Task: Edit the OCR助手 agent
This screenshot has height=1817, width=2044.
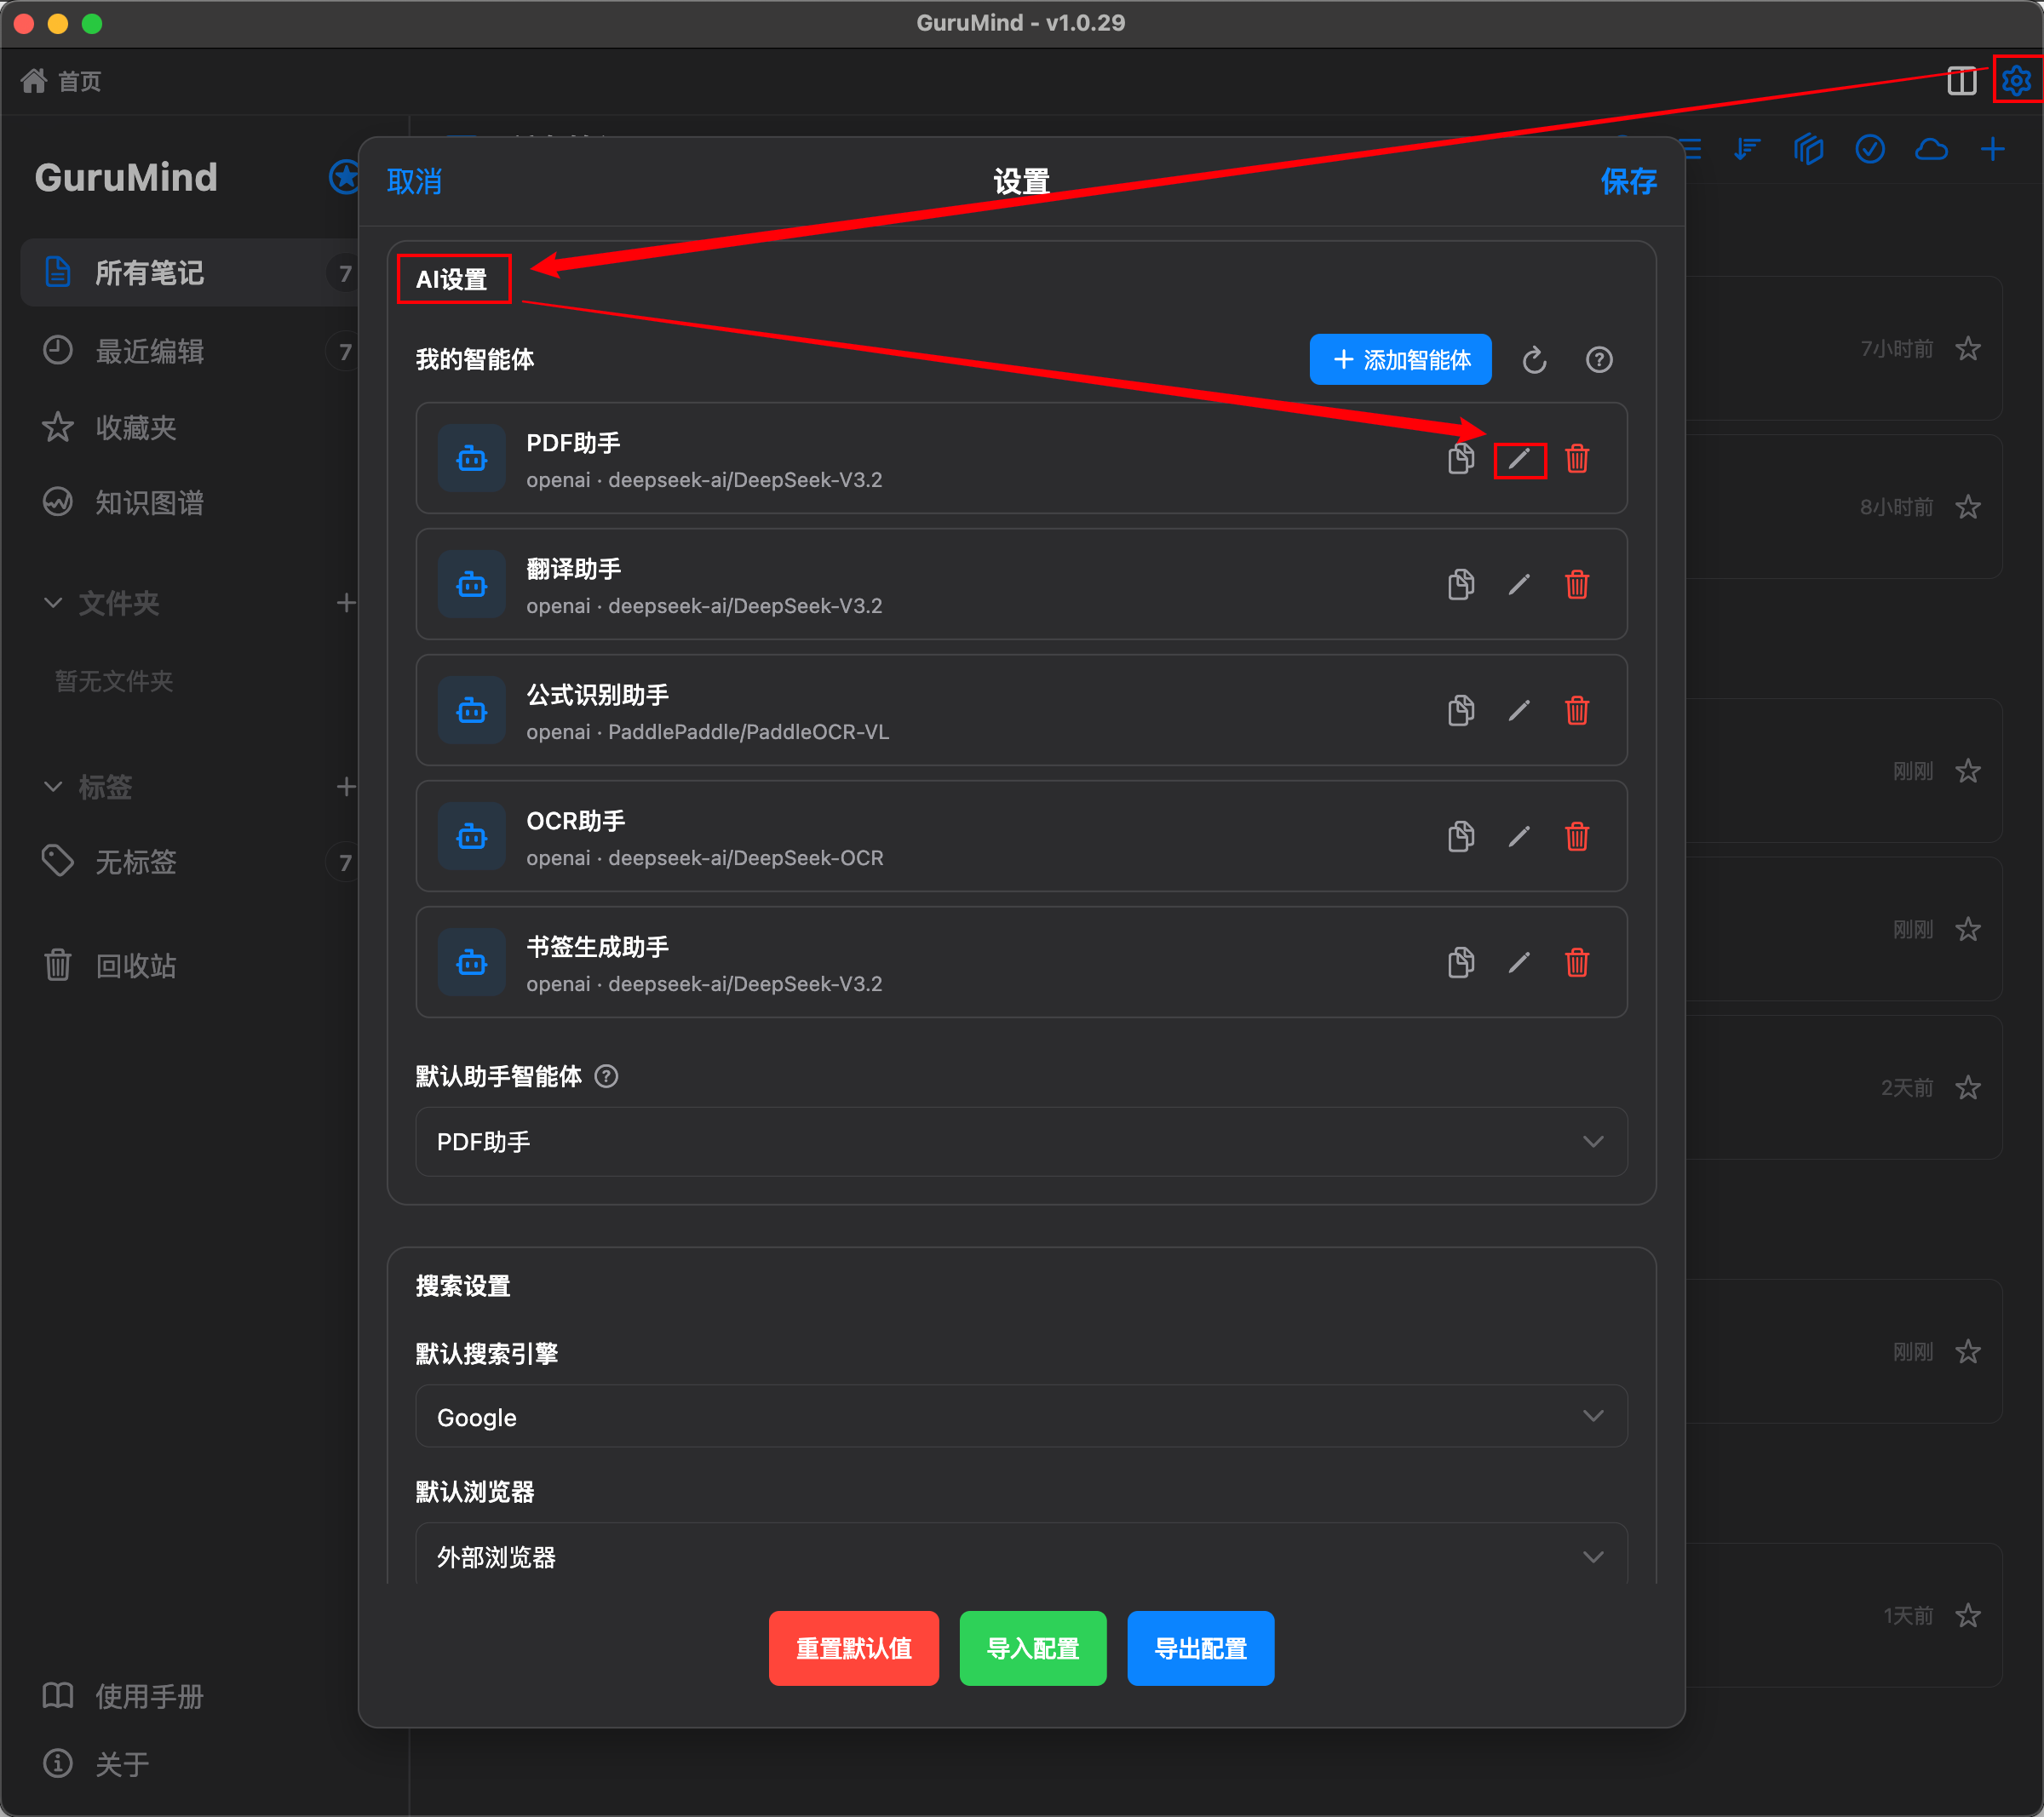Action: click(x=1518, y=837)
